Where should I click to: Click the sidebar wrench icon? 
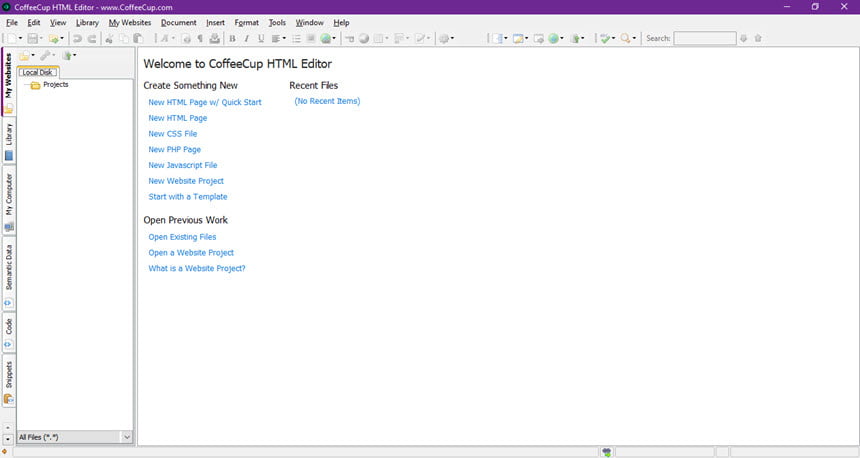[46, 56]
